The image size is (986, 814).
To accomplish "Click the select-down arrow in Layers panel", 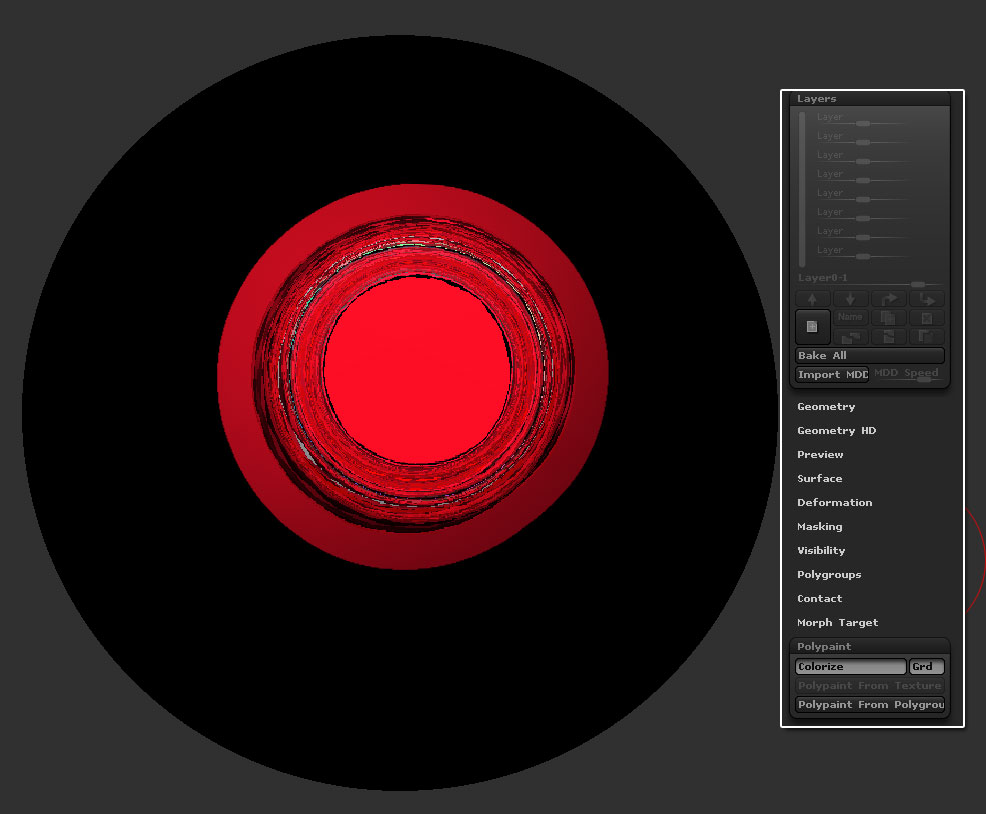I will [x=850, y=299].
